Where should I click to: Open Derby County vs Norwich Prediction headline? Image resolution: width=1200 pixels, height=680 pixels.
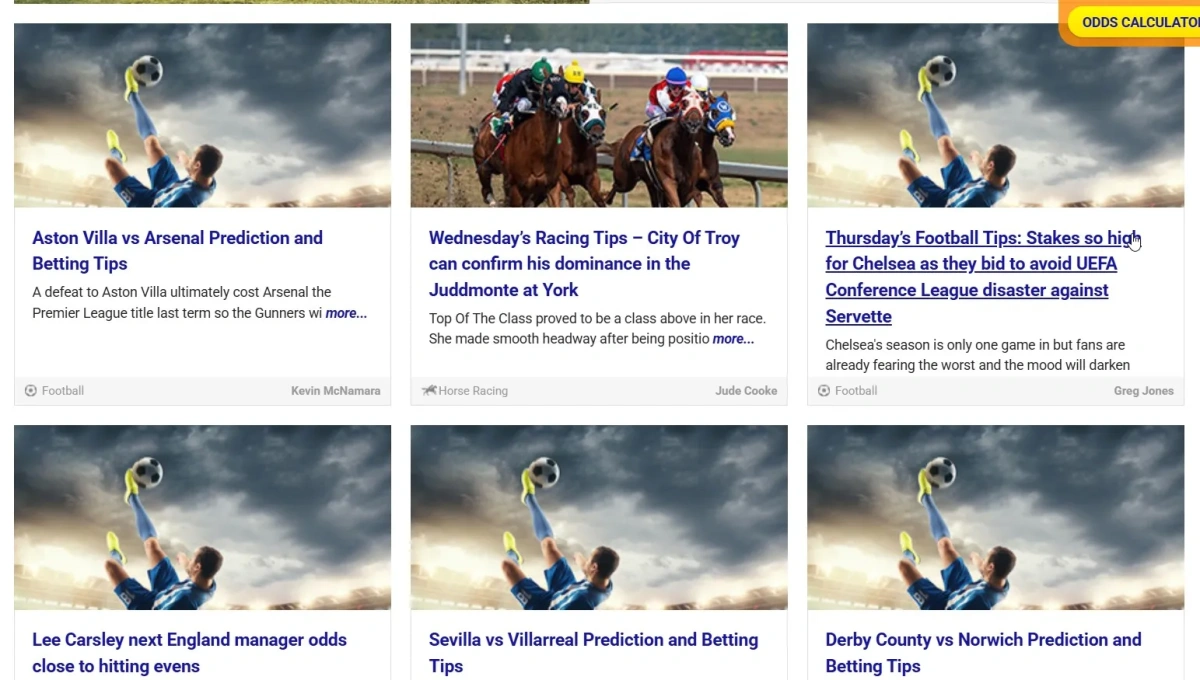tap(983, 653)
